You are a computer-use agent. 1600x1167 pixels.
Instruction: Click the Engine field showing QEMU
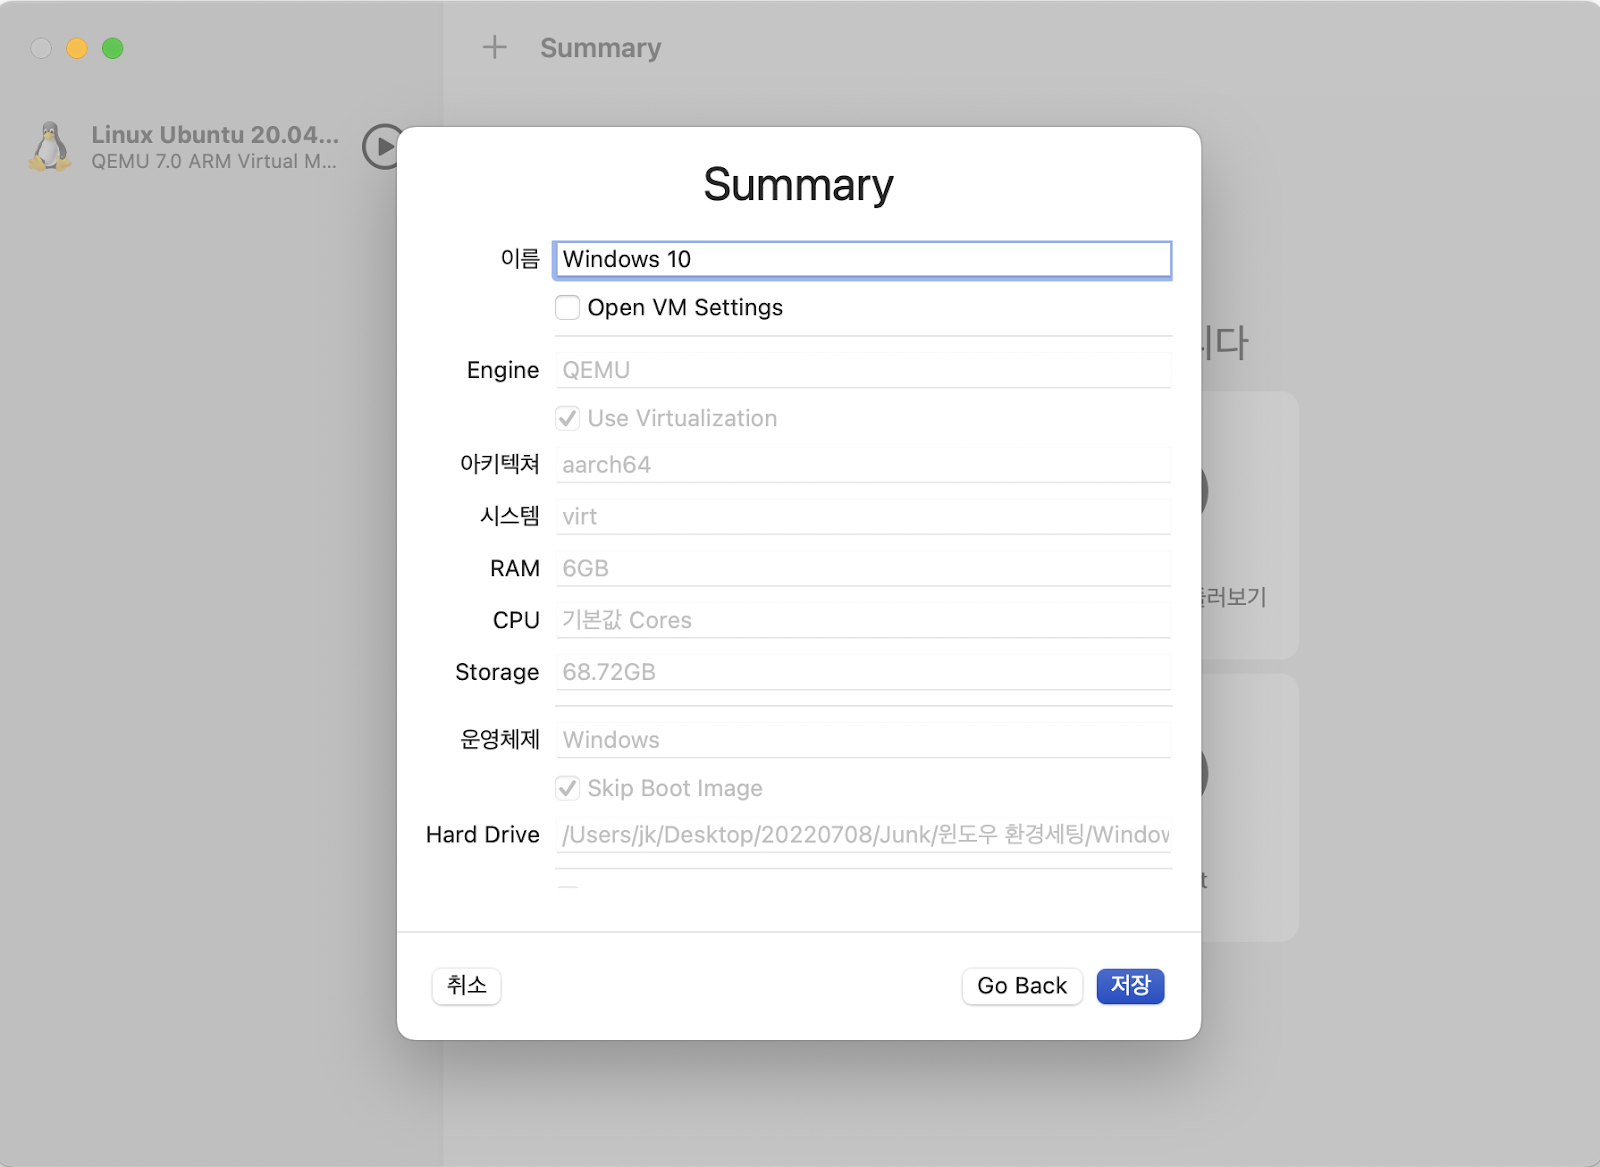click(x=863, y=370)
